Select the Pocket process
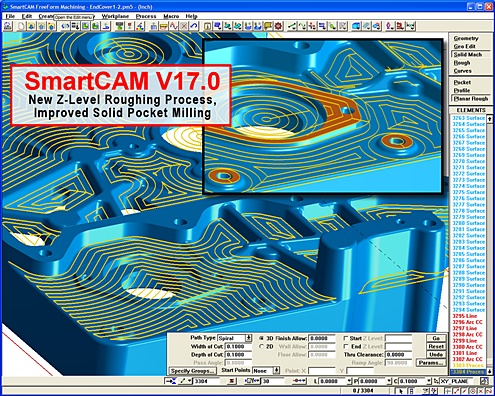The width and height of the screenshot is (495, 396). [x=462, y=82]
